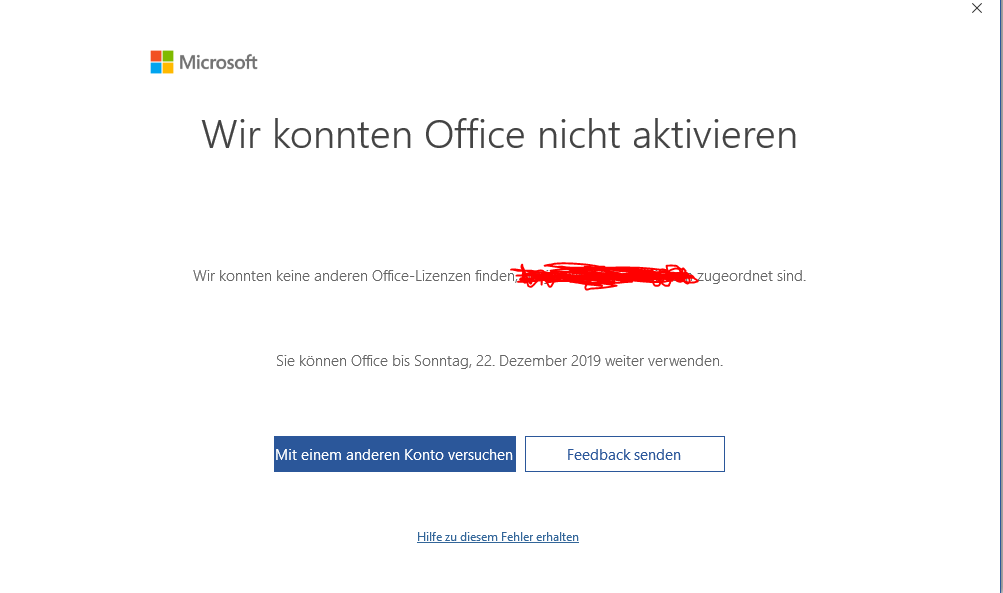
Task: Click the heading 'Wir konnten Office nicht aktivieren'
Action: click(500, 134)
